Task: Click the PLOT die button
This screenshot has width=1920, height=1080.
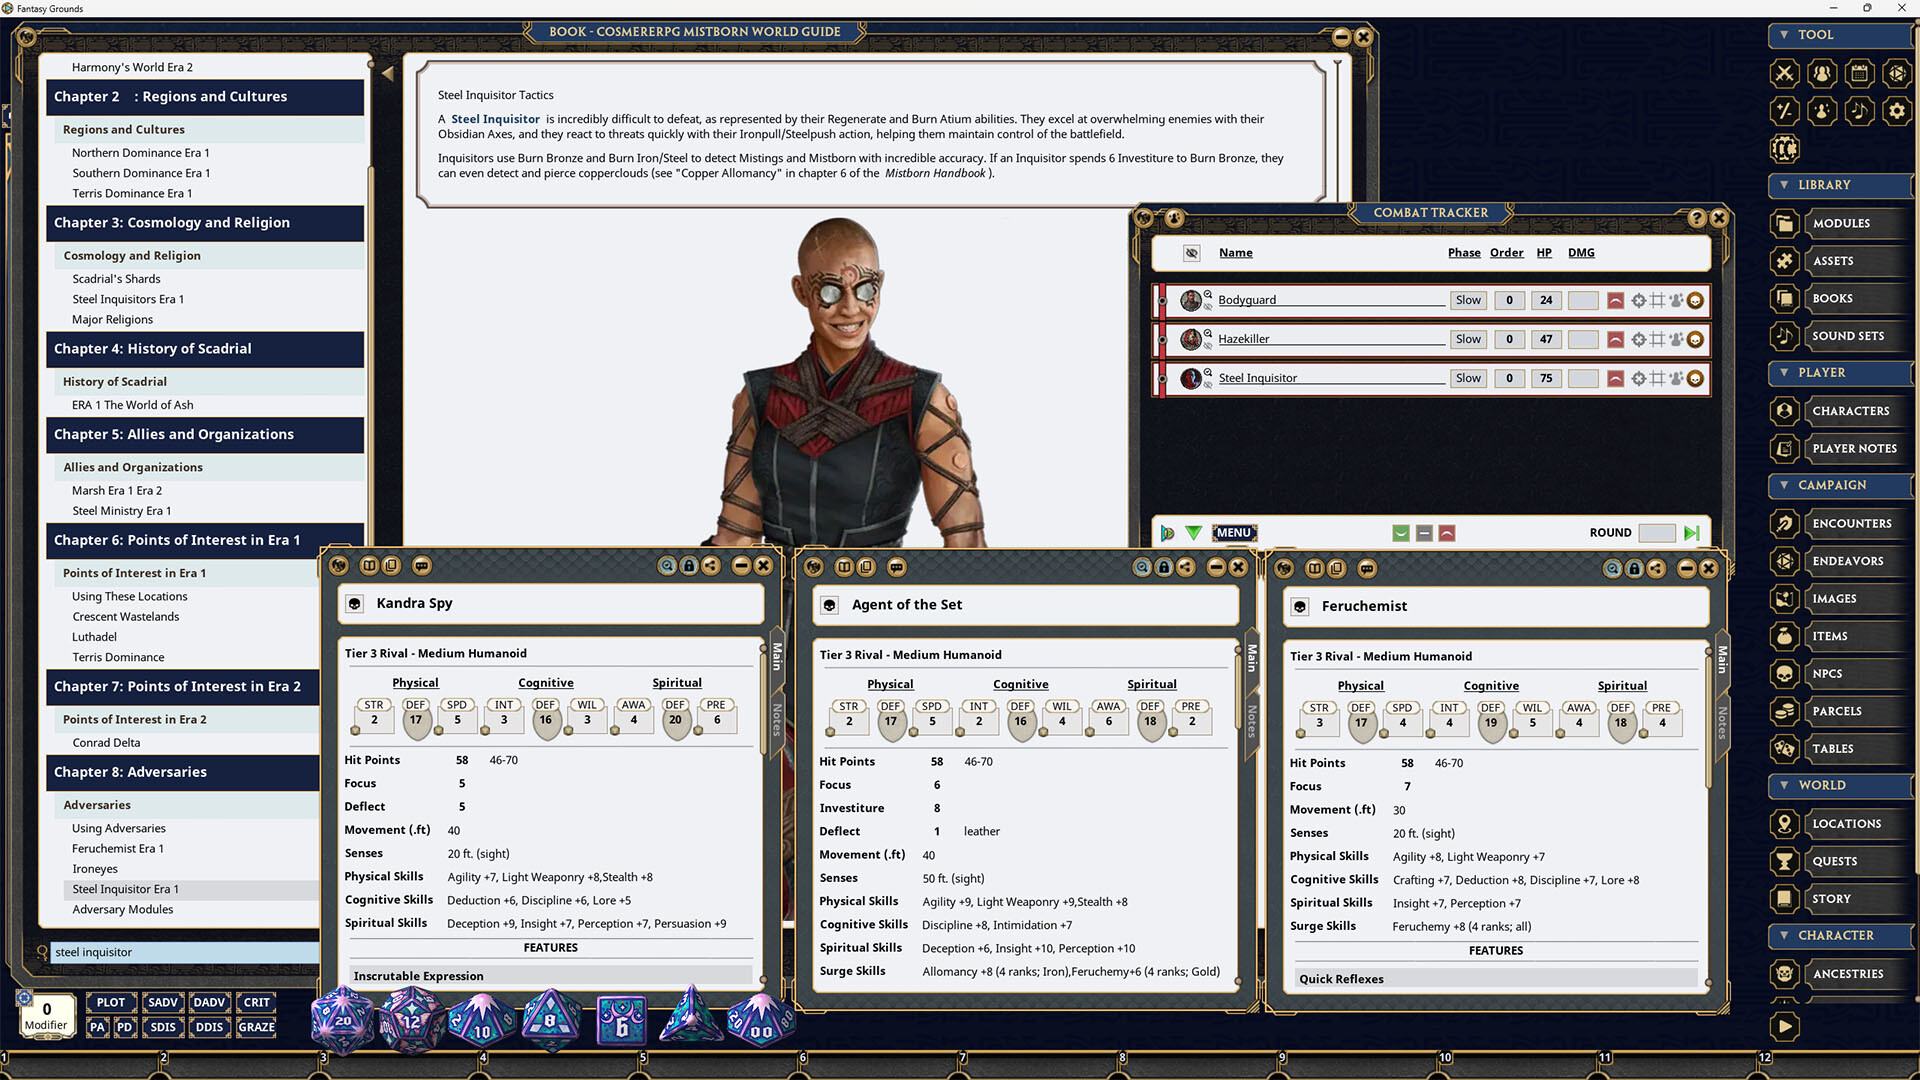Action: (x=111, y=1002)
